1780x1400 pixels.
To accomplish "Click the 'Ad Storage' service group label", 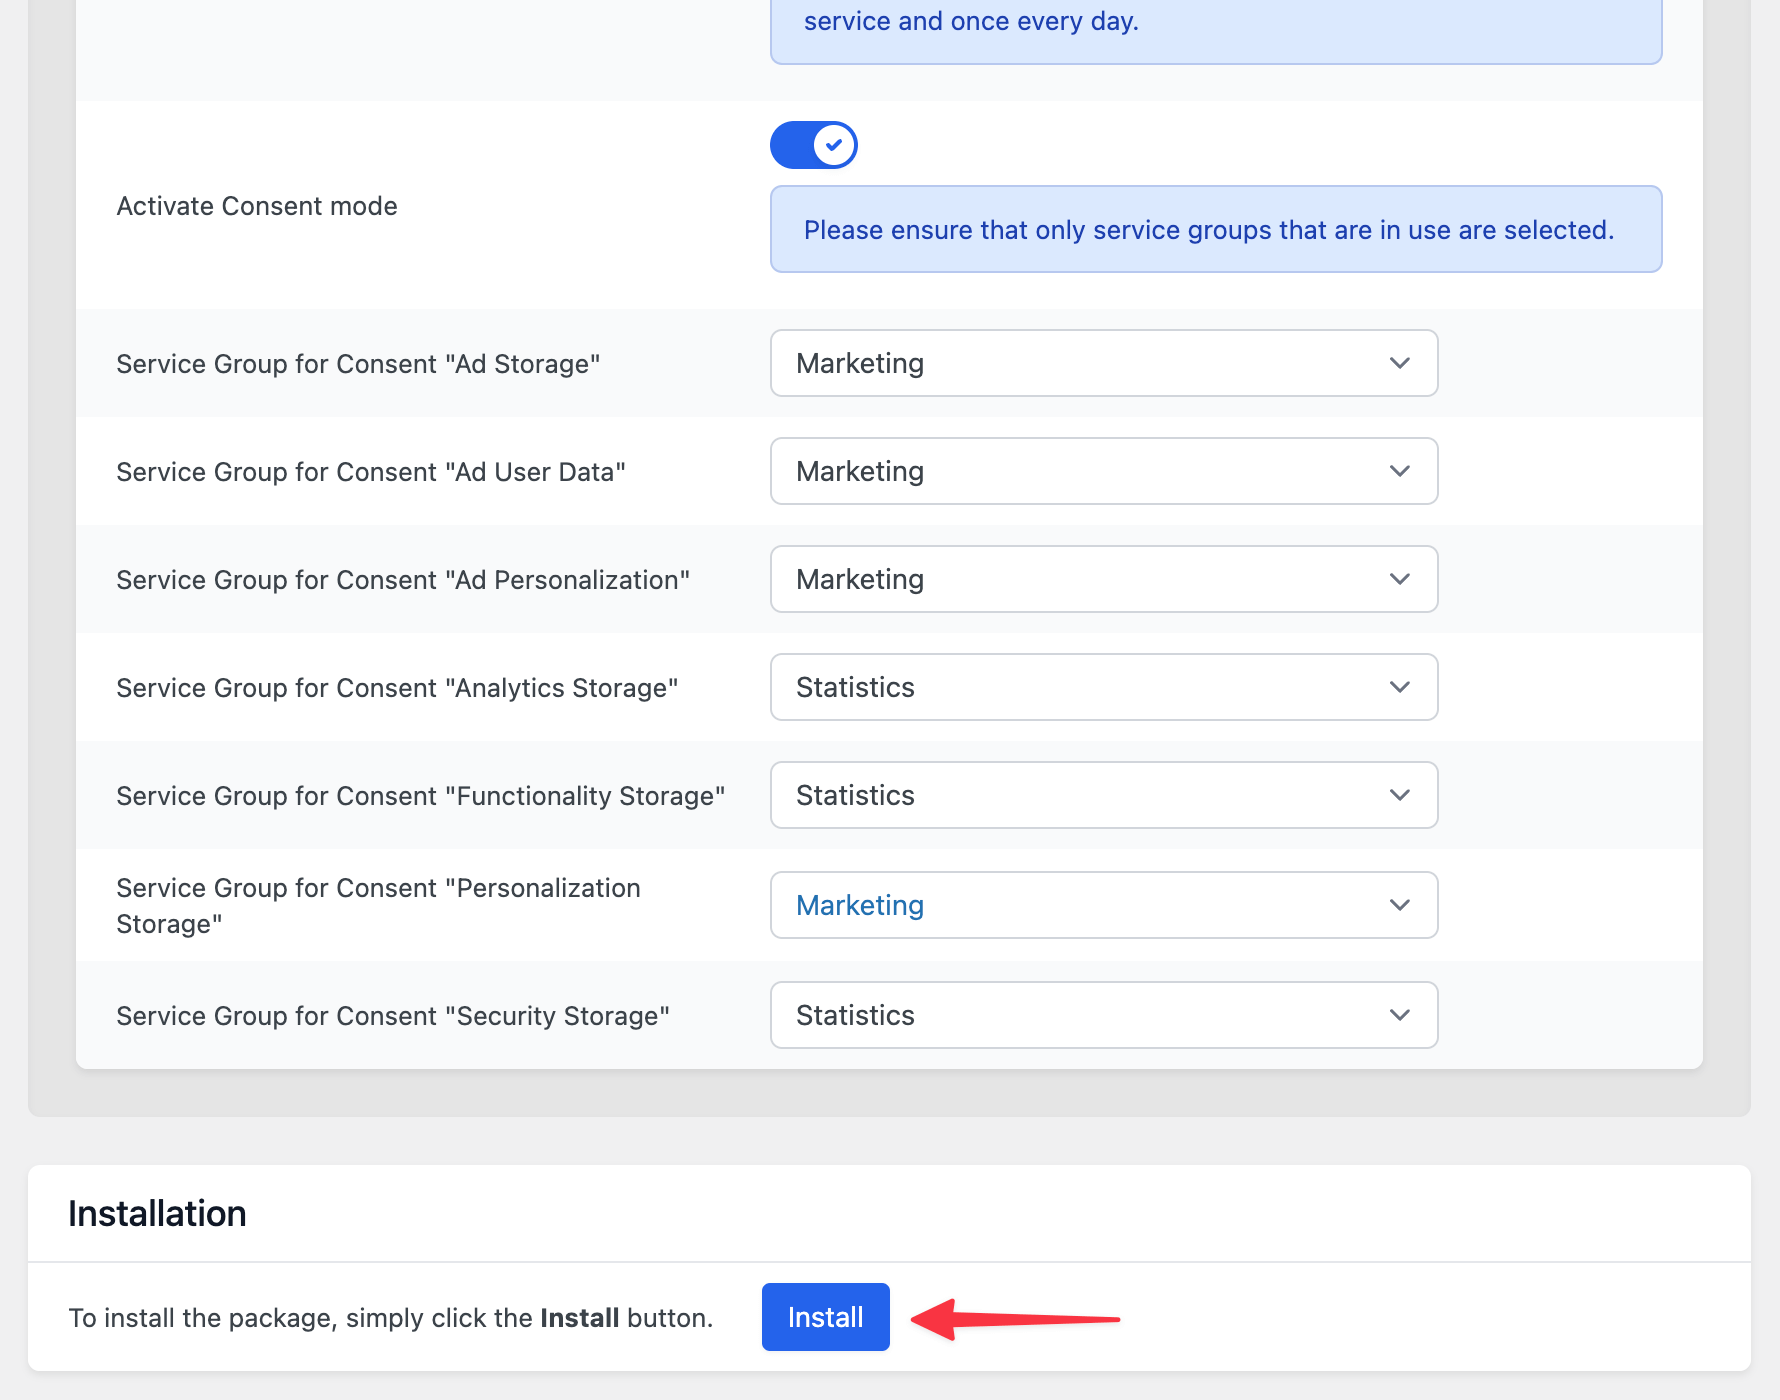I will point(358,364).
